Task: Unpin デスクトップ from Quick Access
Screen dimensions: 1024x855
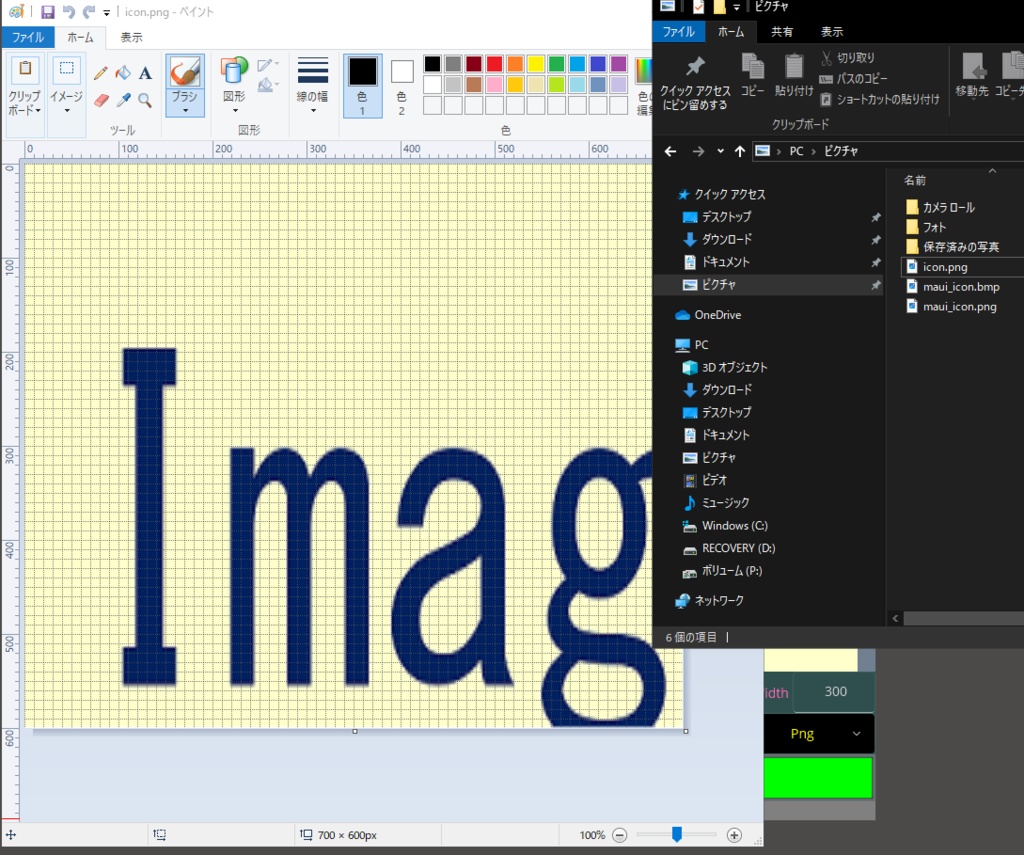Action: click(875, 217)
